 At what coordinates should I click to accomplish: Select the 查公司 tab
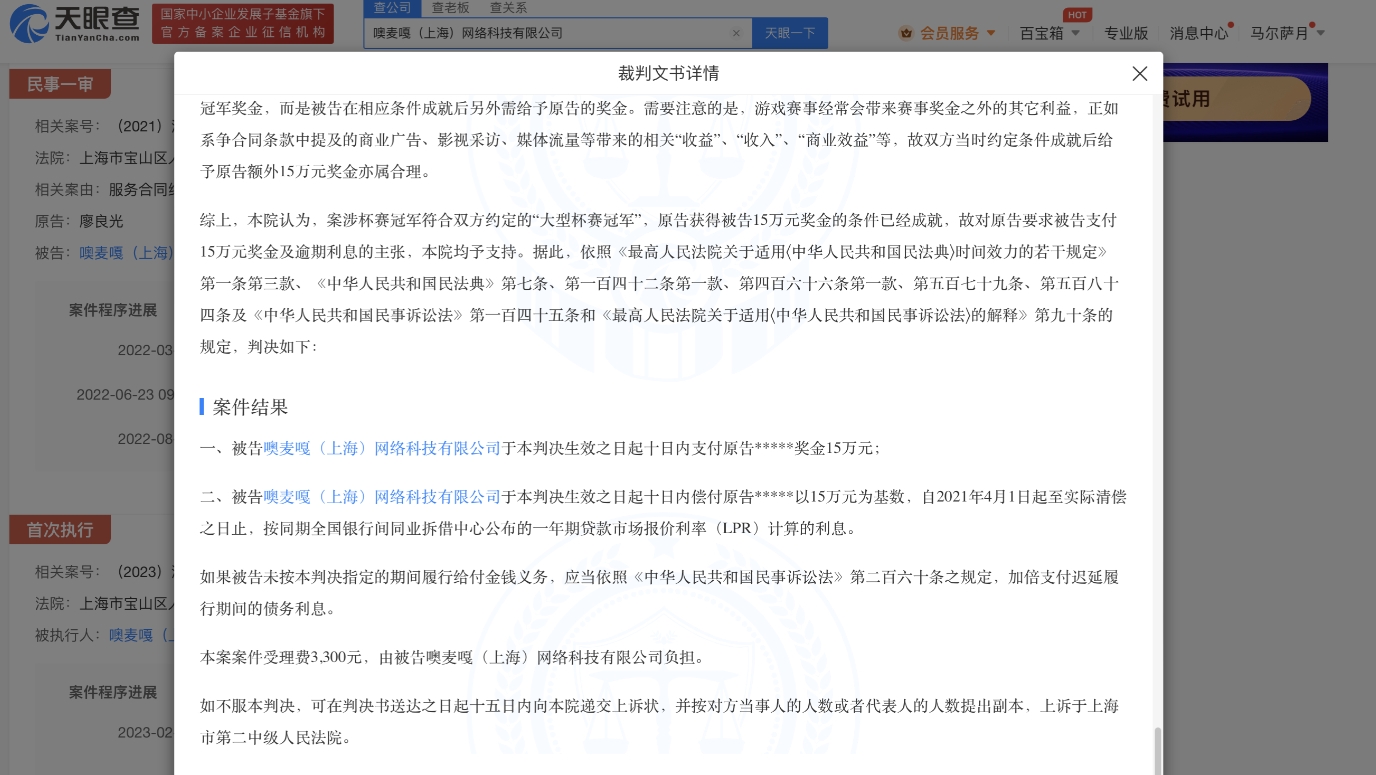tap(393, 7)
